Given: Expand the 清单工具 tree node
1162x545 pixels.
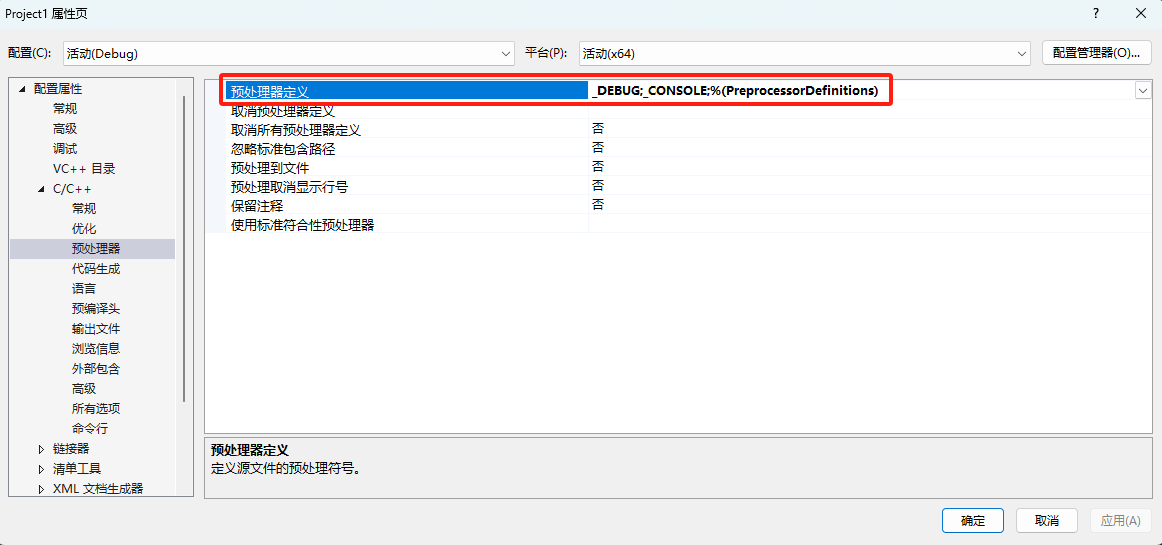Looking at the screenshot, I should click(41, 469).
